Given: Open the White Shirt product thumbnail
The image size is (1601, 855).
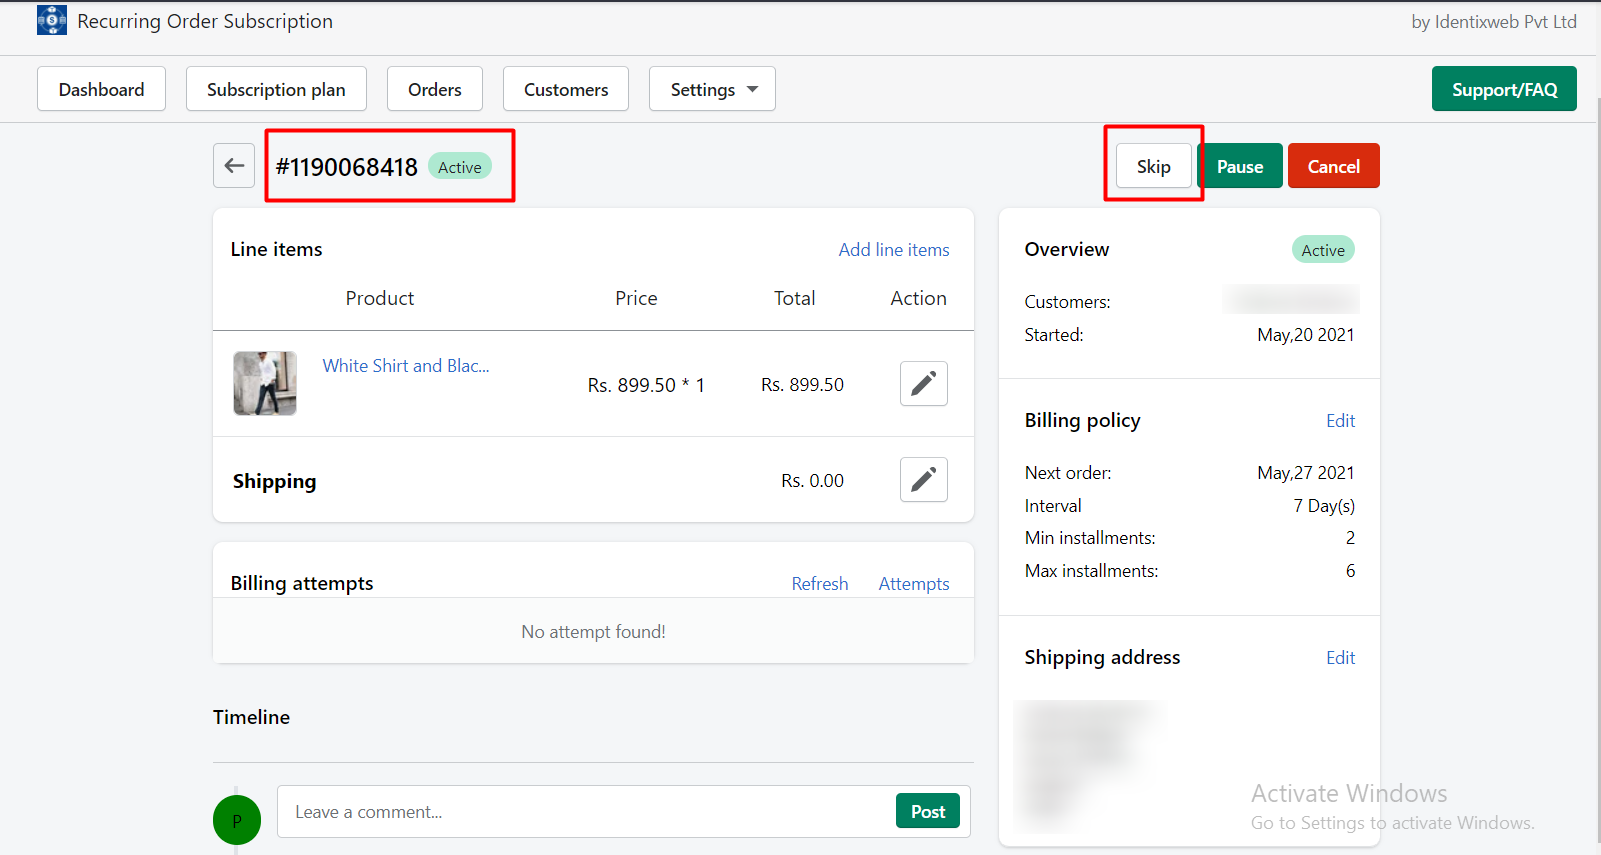Looking at the screenshot, I should point(265,383).
